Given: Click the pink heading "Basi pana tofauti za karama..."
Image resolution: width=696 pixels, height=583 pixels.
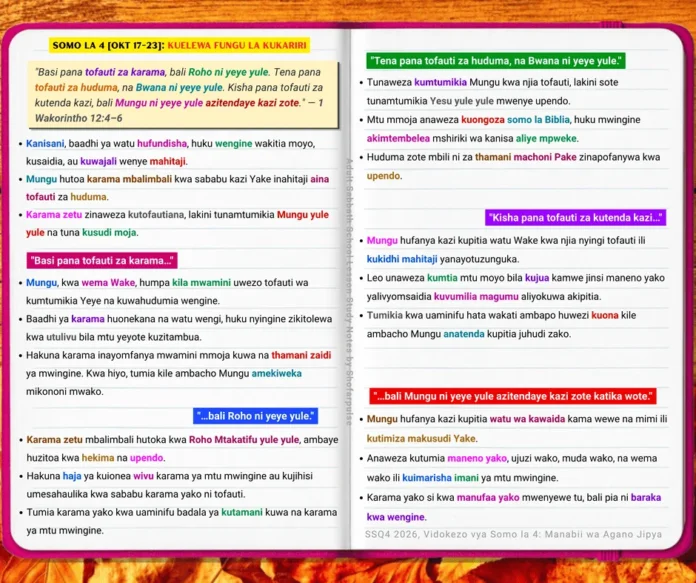Looking at the screenshot, I should [102, 261].
